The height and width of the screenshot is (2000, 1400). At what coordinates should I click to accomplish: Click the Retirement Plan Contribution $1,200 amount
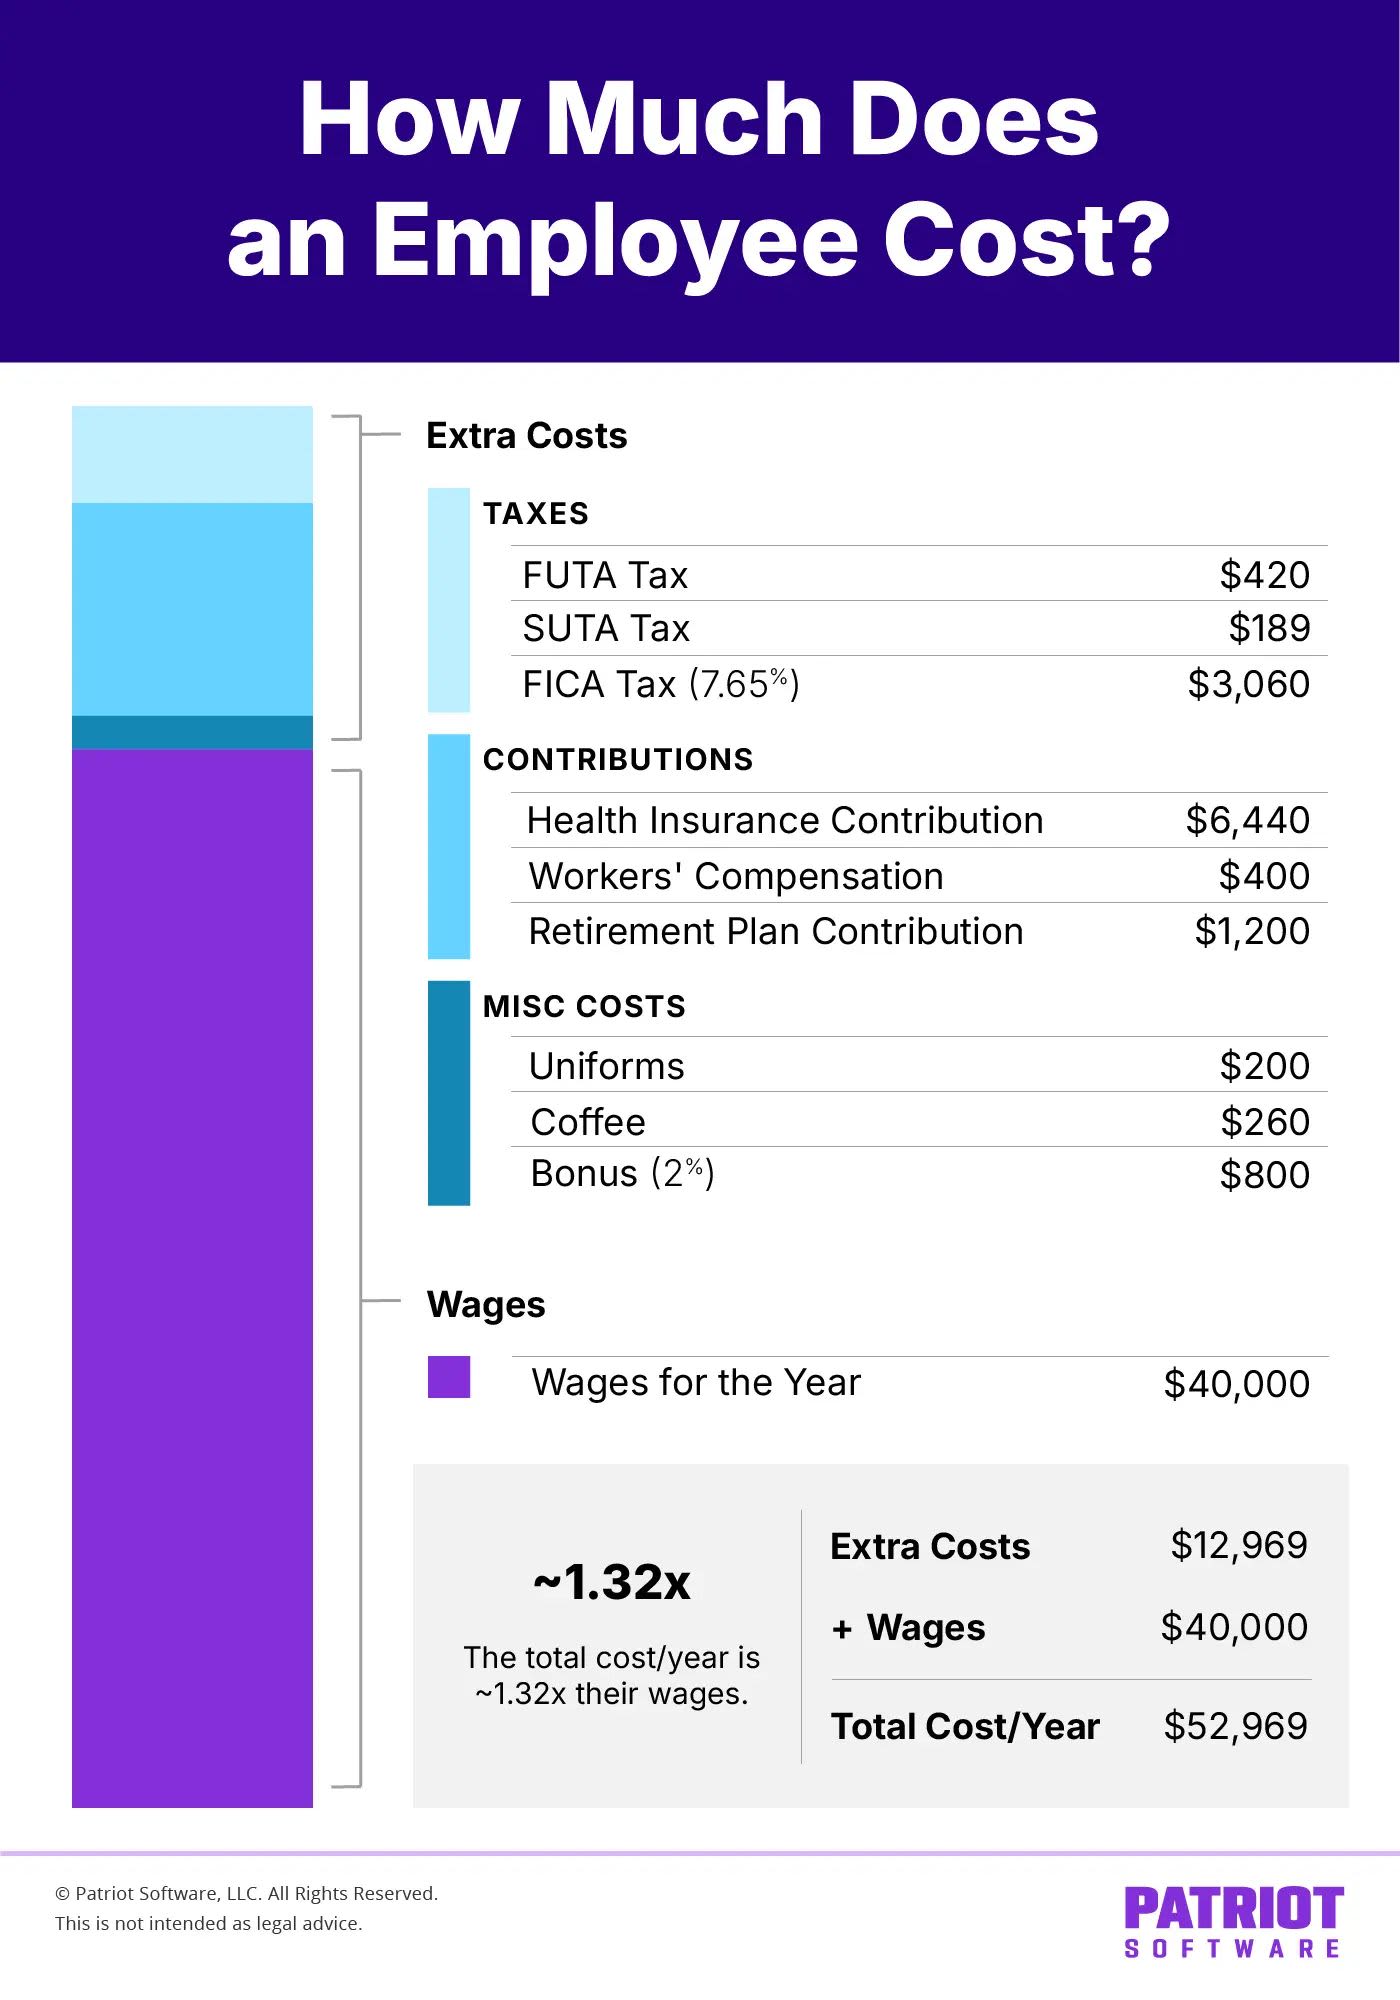pos(1252,932)
